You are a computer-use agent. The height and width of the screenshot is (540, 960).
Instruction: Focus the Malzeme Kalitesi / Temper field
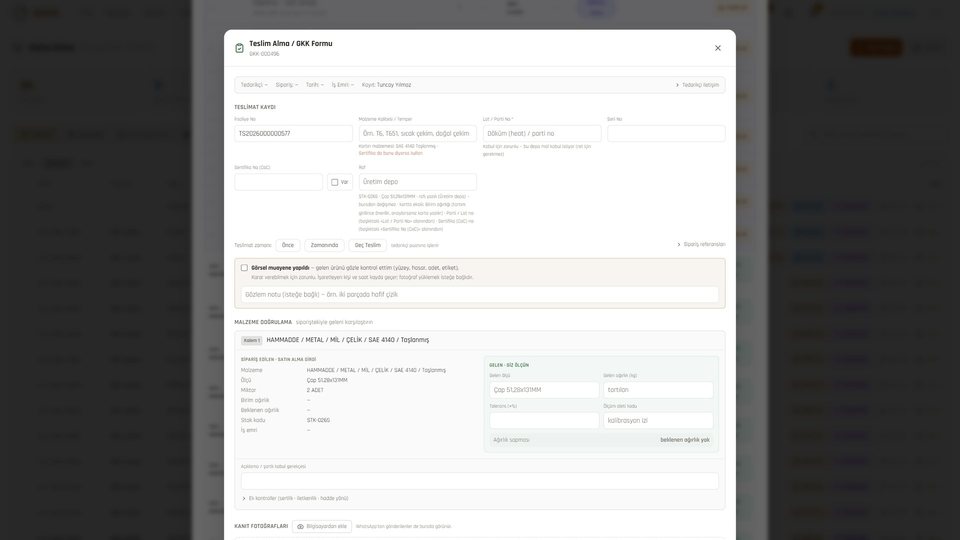418,133
